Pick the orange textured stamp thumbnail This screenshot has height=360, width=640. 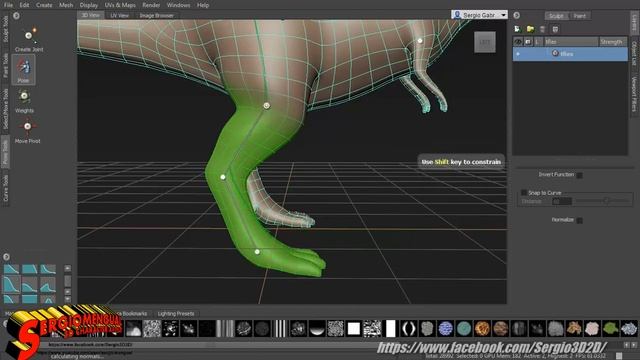tap(482, 328)
